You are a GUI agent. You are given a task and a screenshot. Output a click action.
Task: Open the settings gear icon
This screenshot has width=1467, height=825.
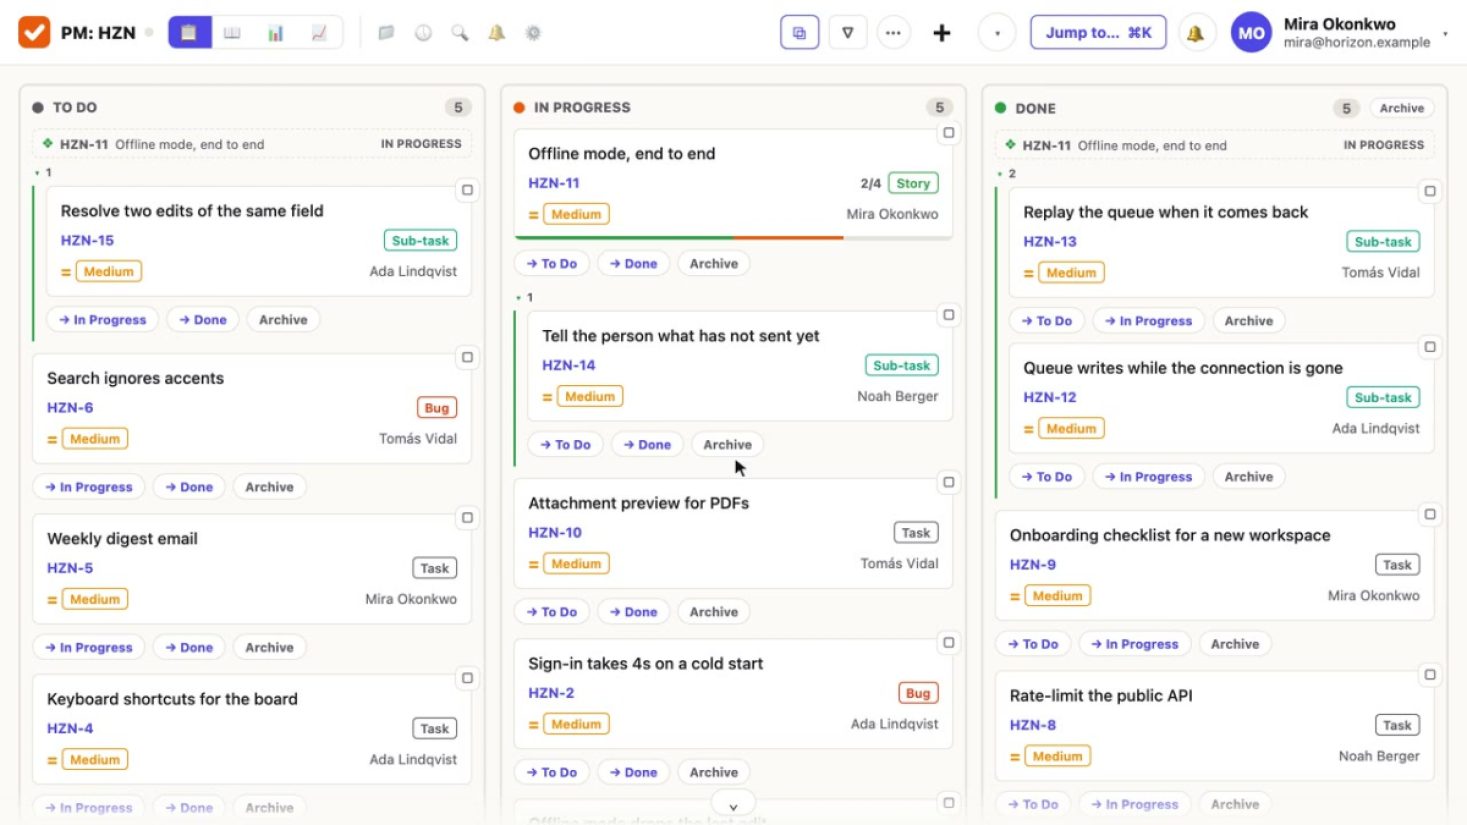(x=533, y=33)
